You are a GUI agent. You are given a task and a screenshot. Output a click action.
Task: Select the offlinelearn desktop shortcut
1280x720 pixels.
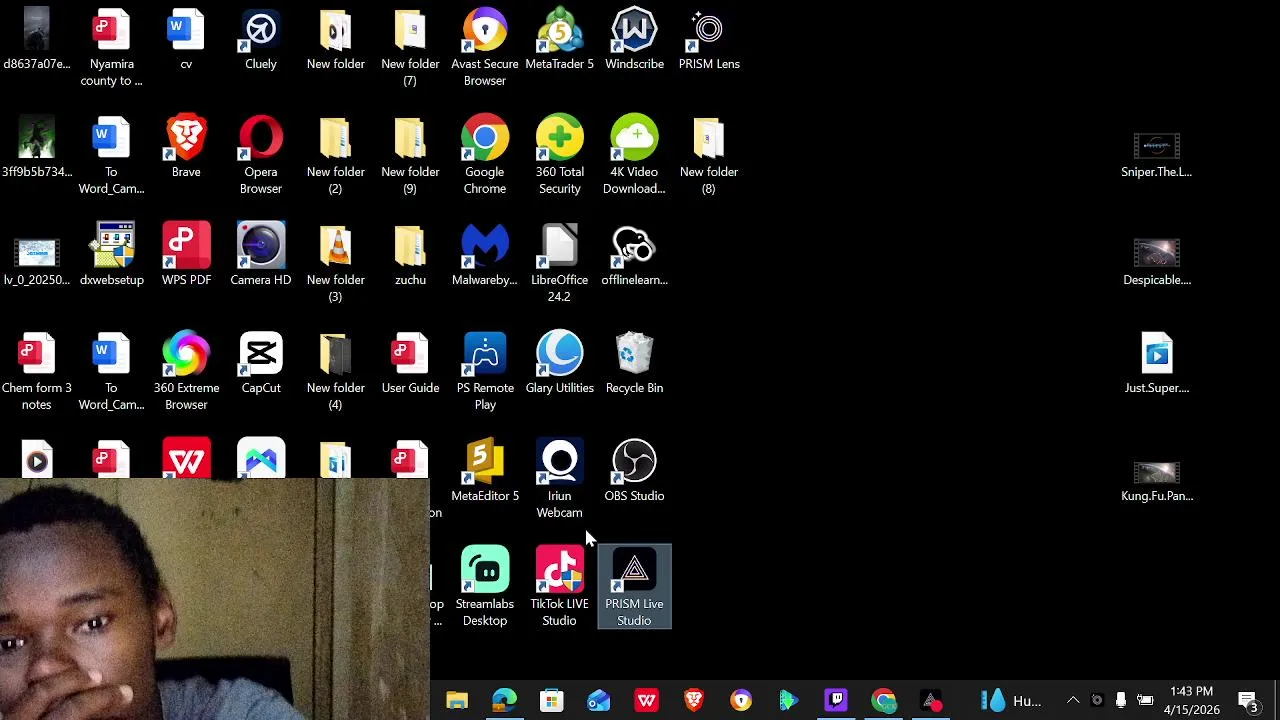(x=634, y=256)
